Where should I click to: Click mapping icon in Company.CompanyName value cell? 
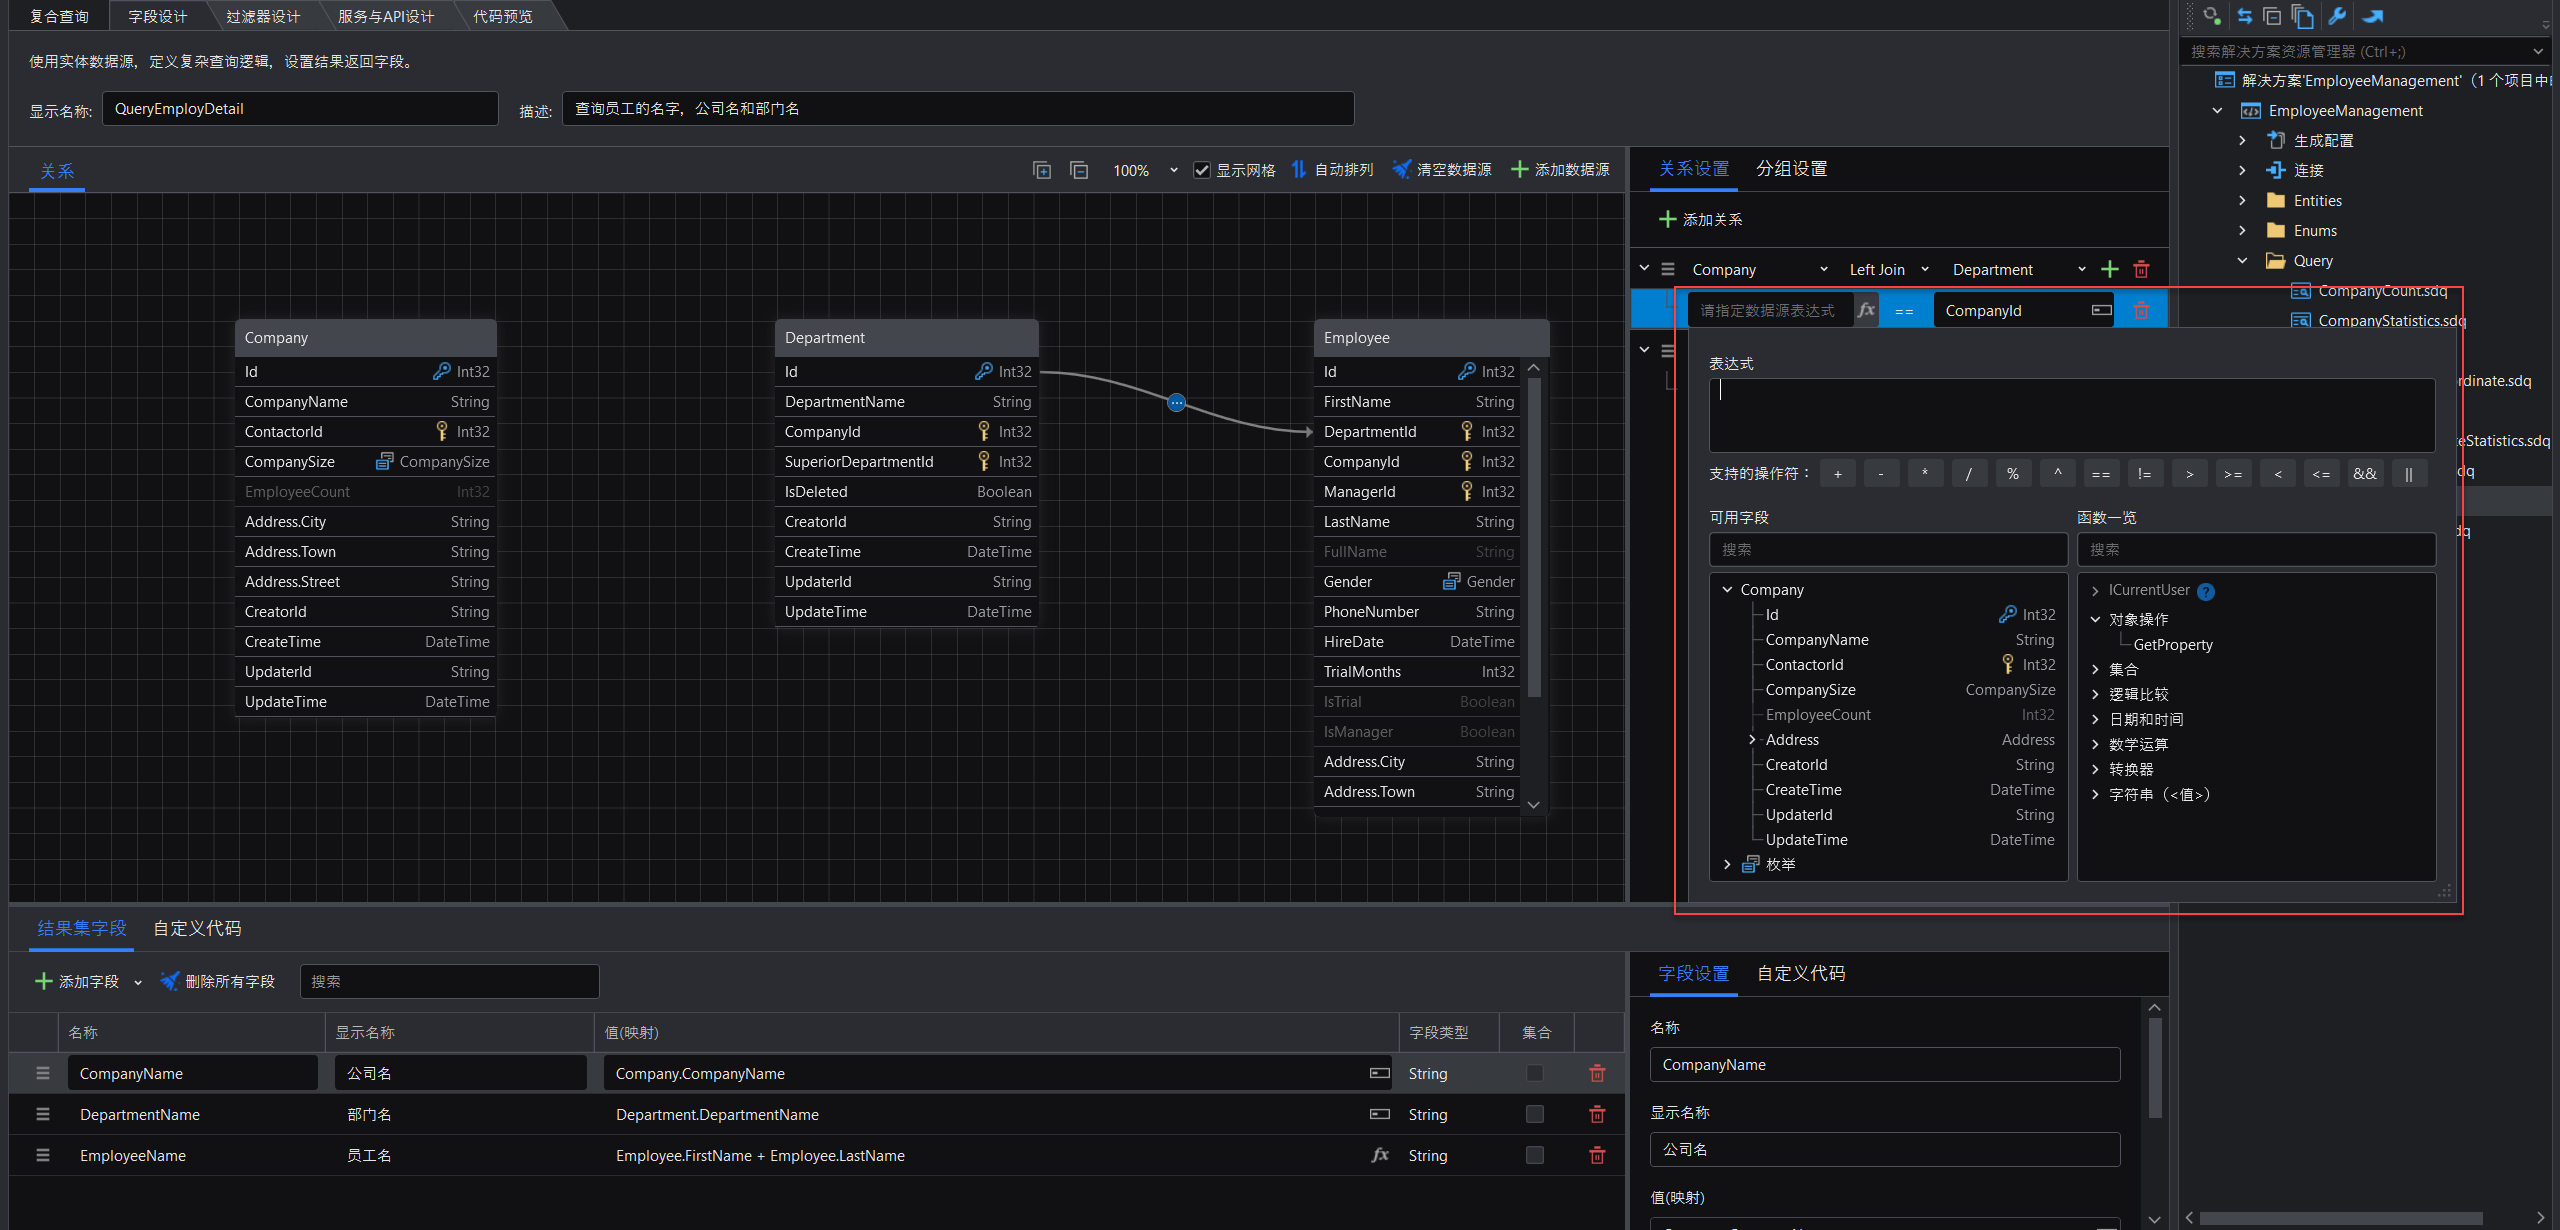(x=1380, y=1073)
